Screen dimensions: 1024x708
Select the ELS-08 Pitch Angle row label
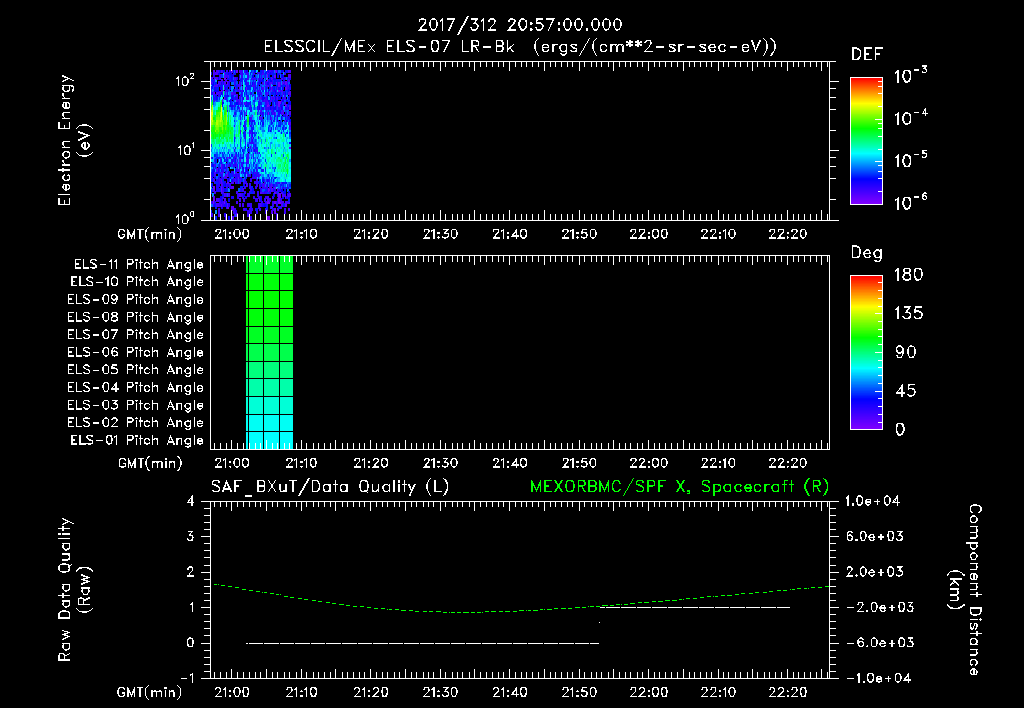point(136,317)
